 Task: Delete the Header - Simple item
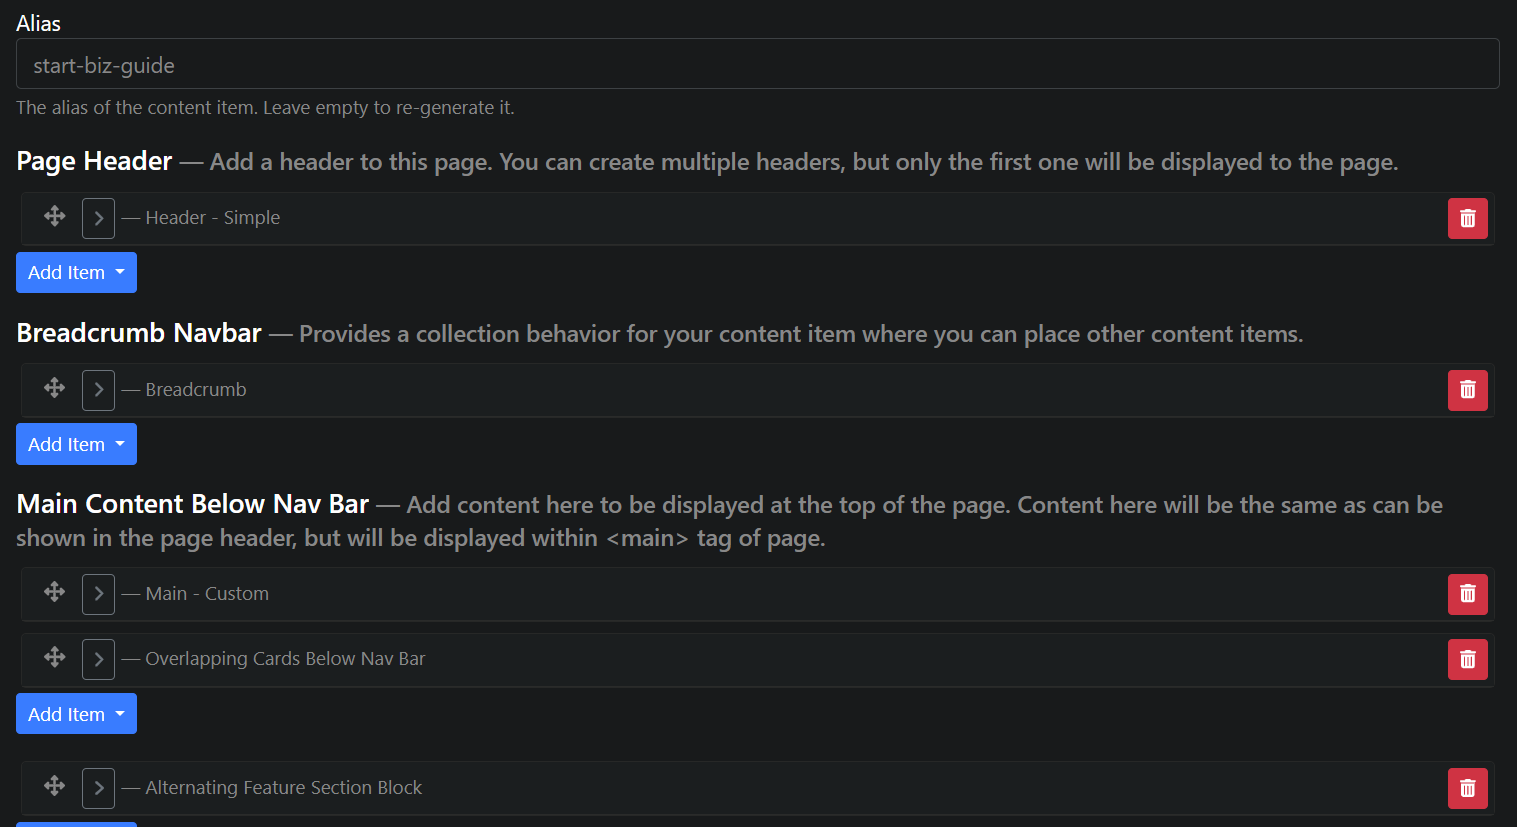click(x=1467, y=219)
